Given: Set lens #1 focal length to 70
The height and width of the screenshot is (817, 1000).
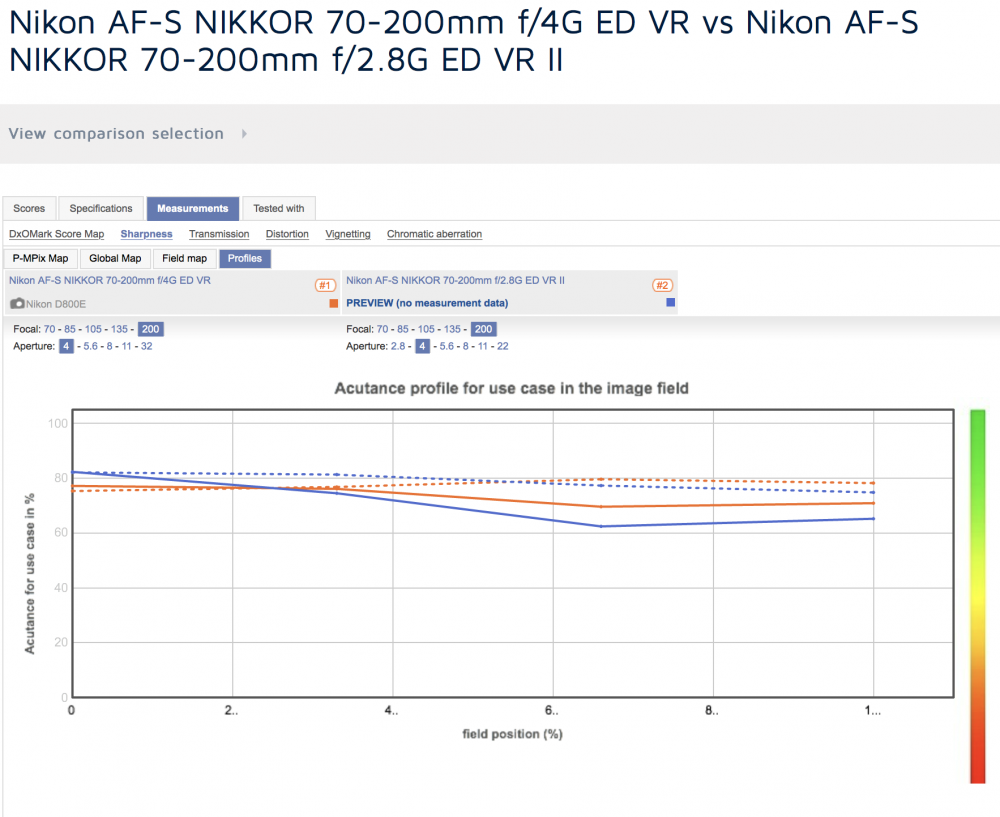Looking at the screenshot, I should (x=49, y=329).
